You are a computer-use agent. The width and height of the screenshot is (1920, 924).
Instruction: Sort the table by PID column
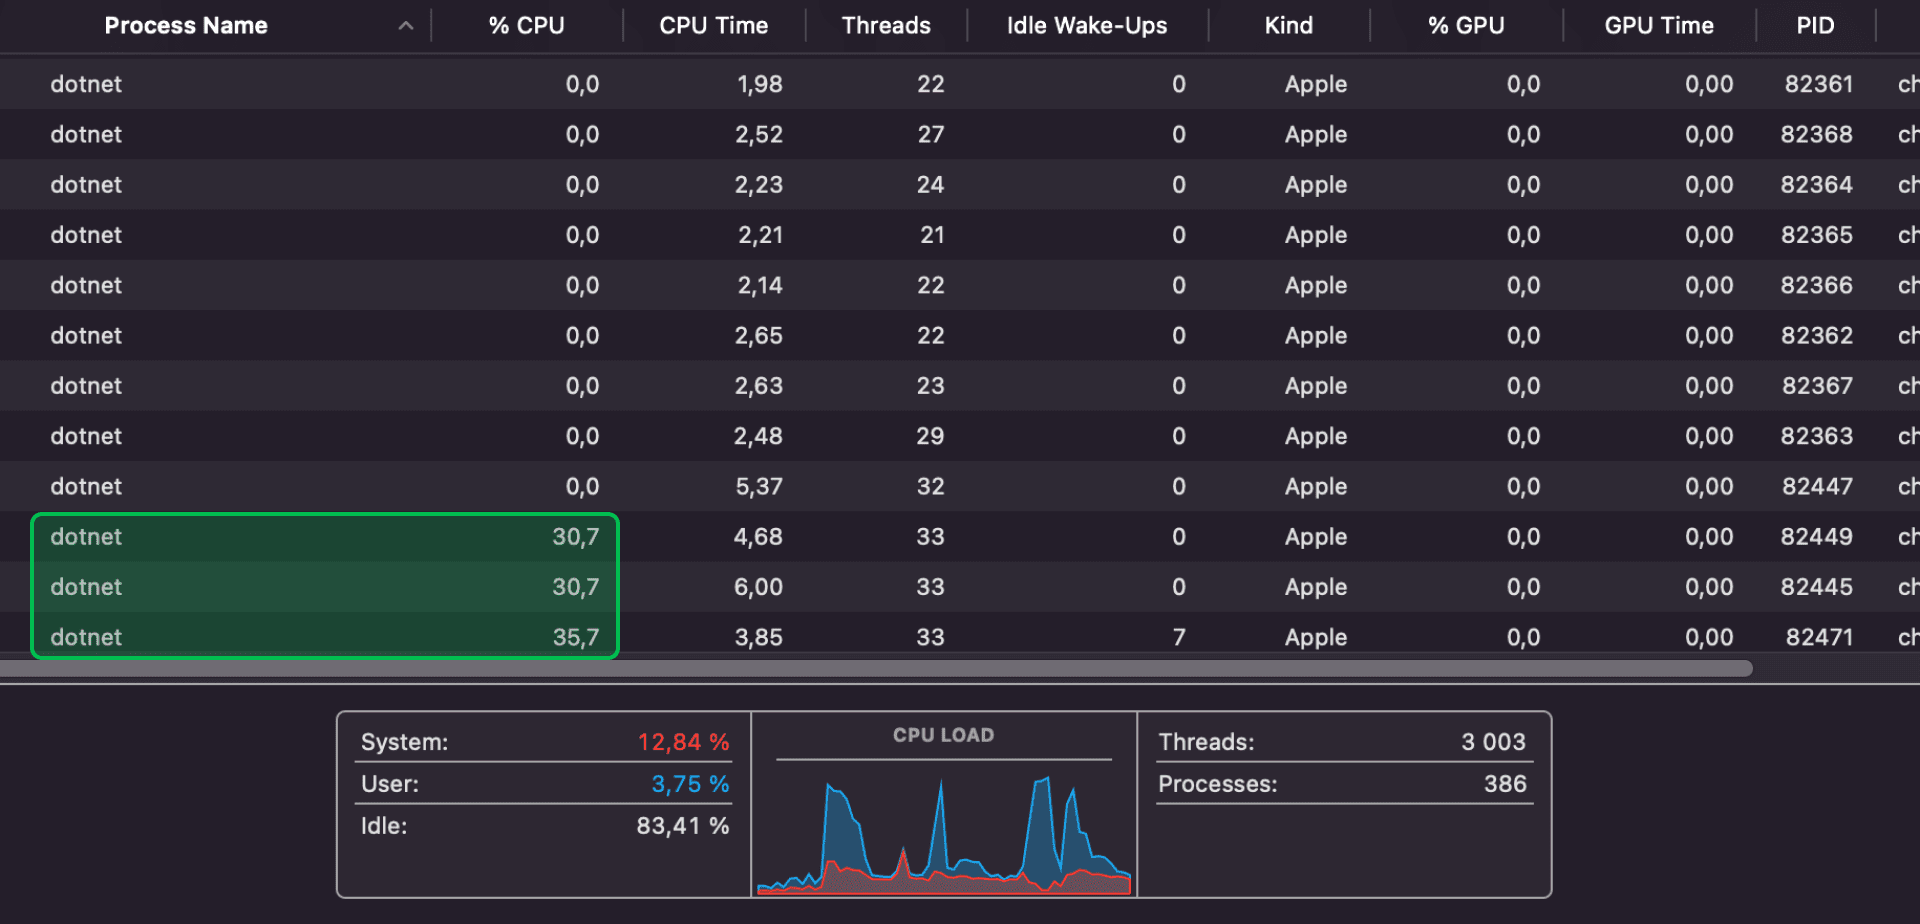click(1815, 25)
